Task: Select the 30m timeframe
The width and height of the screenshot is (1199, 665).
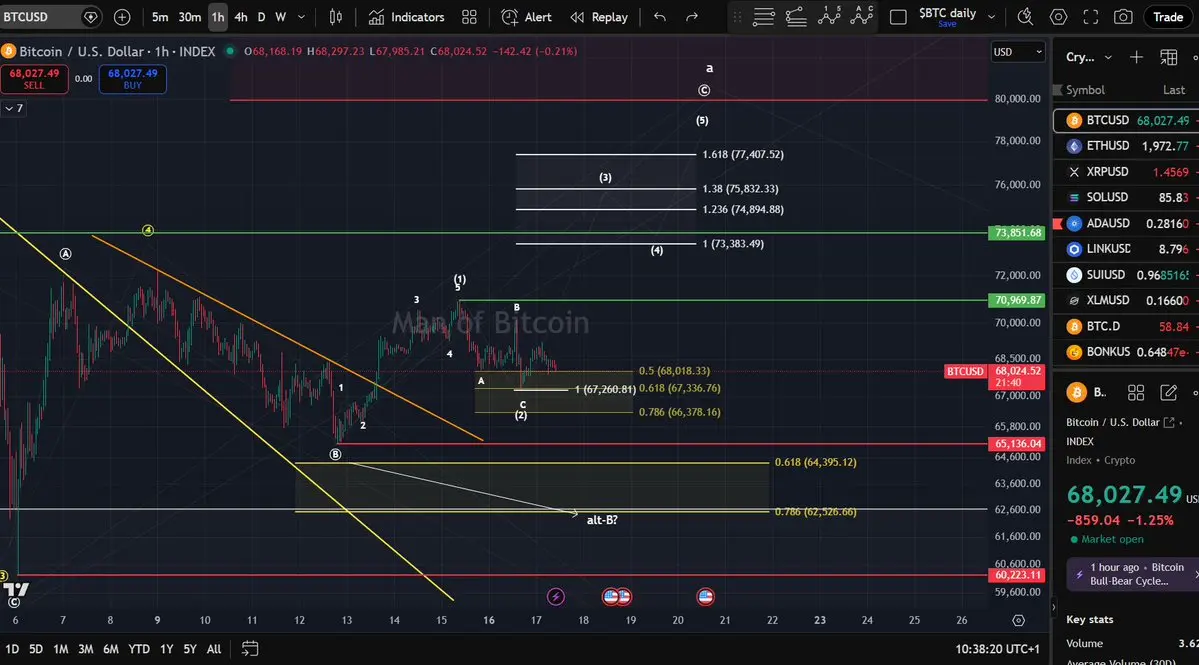Action: point(190,17)
